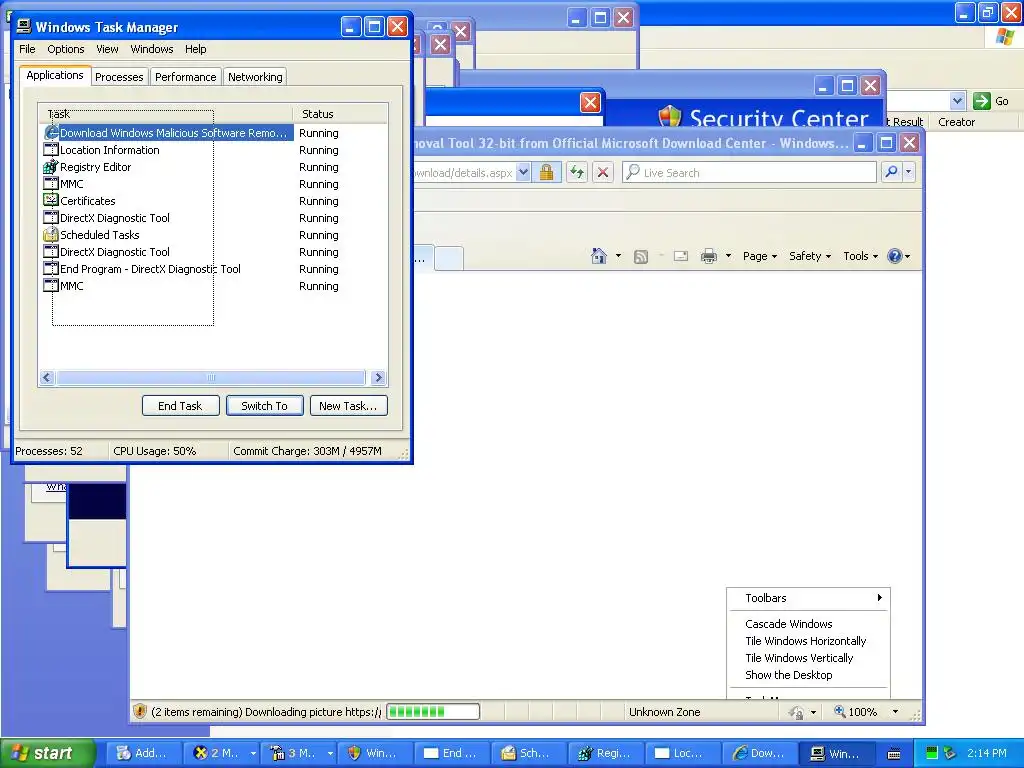Screen dimensions: 1024x768
Task: Click the Scheduled Tasks folder icon in list
Action: (51, 234)
